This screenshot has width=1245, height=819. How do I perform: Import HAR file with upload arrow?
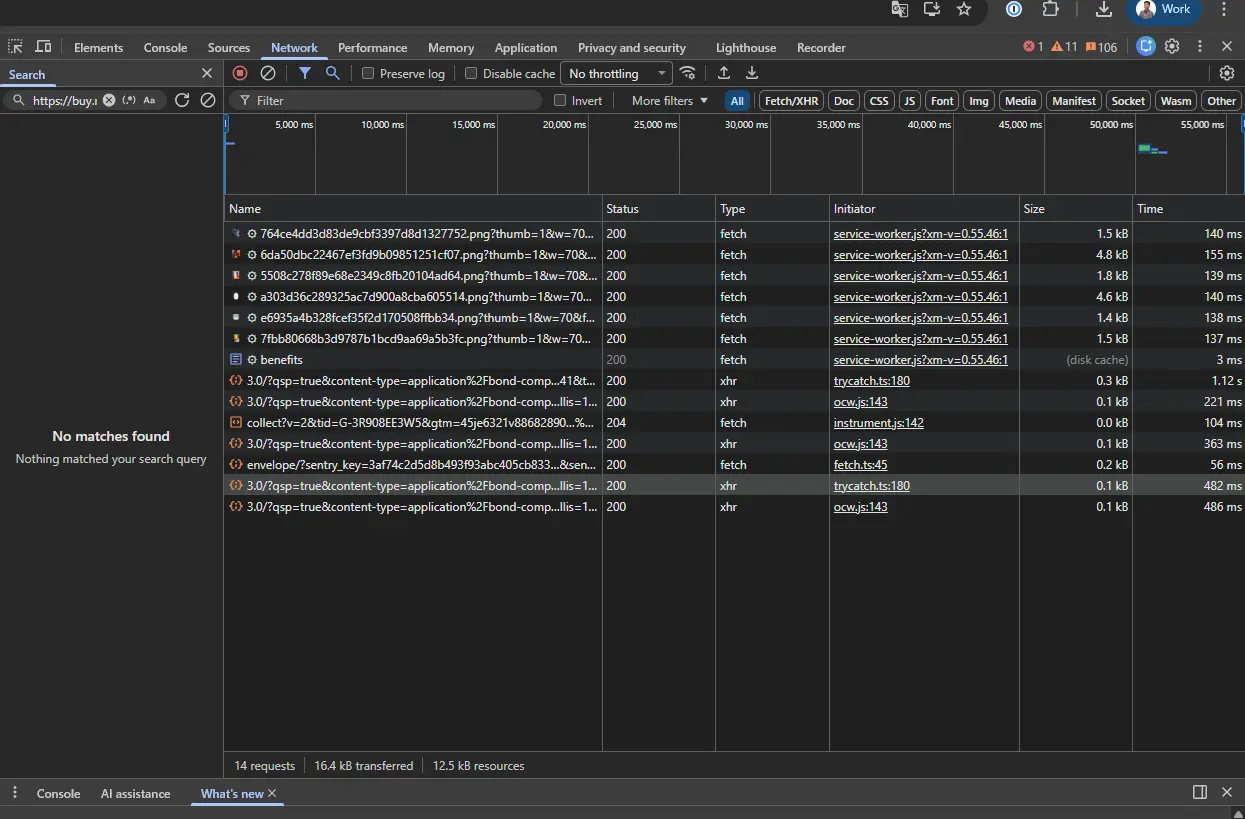coord(724,73)
